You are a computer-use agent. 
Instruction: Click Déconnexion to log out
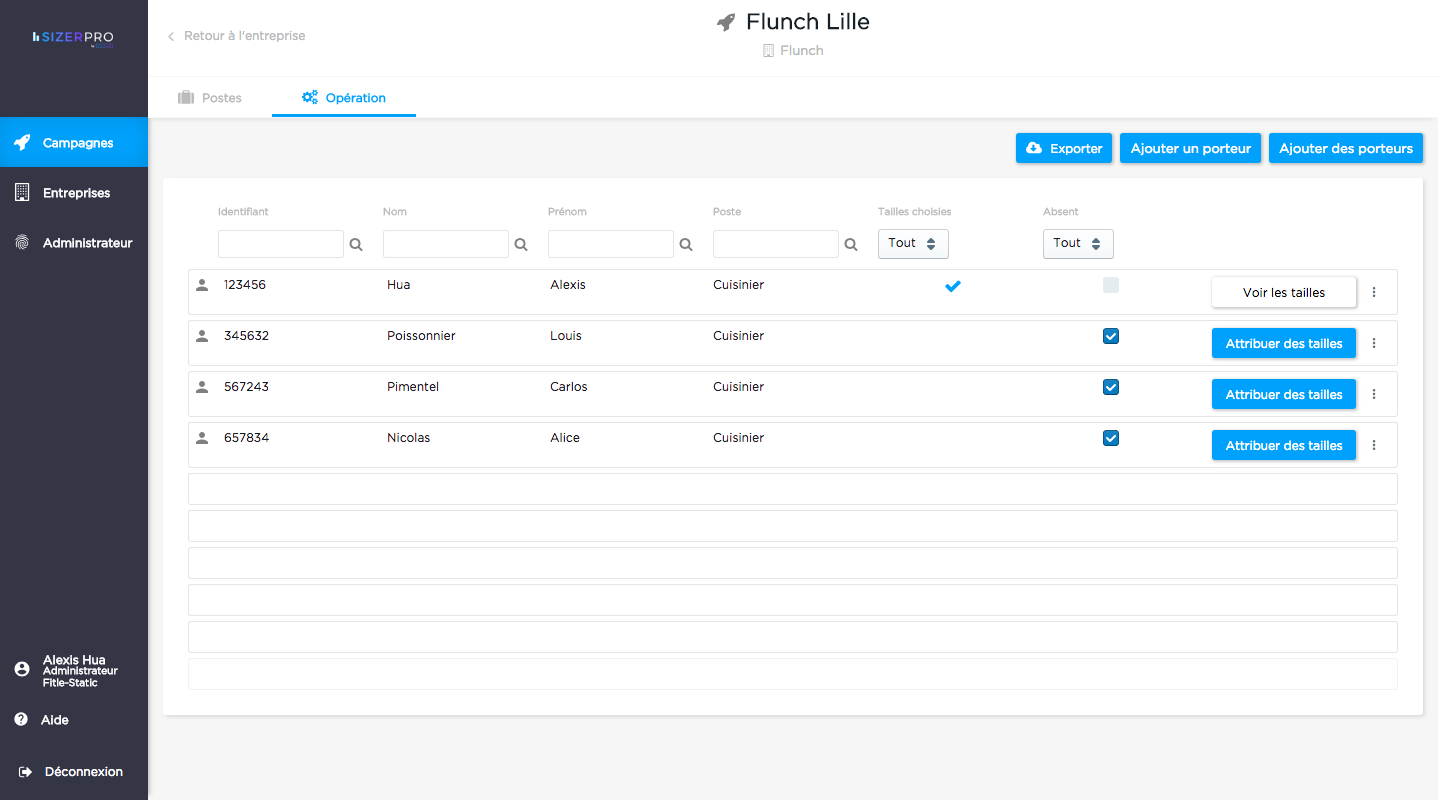[x=83, y=772]
